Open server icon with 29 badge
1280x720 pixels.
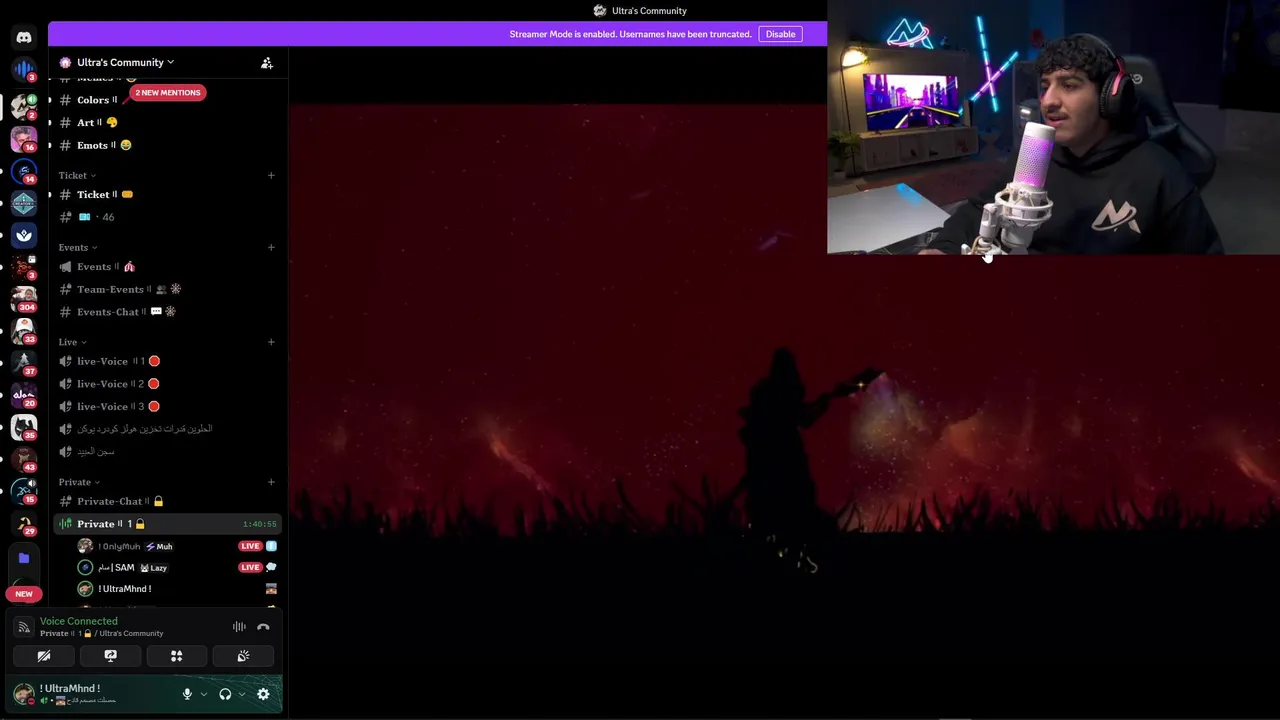pos(24,522)
